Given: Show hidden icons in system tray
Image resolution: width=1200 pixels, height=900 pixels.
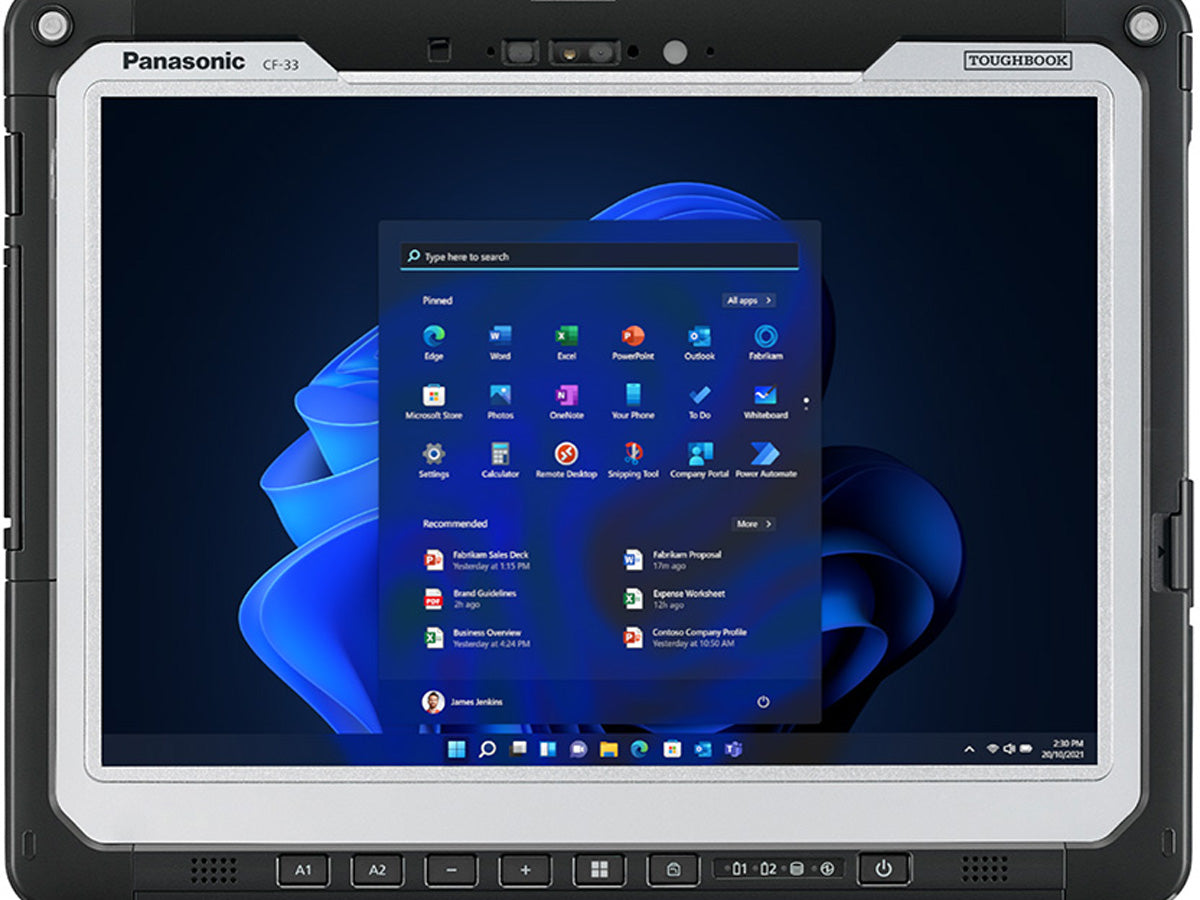Looking at the screenshot, I should (968, 749).
